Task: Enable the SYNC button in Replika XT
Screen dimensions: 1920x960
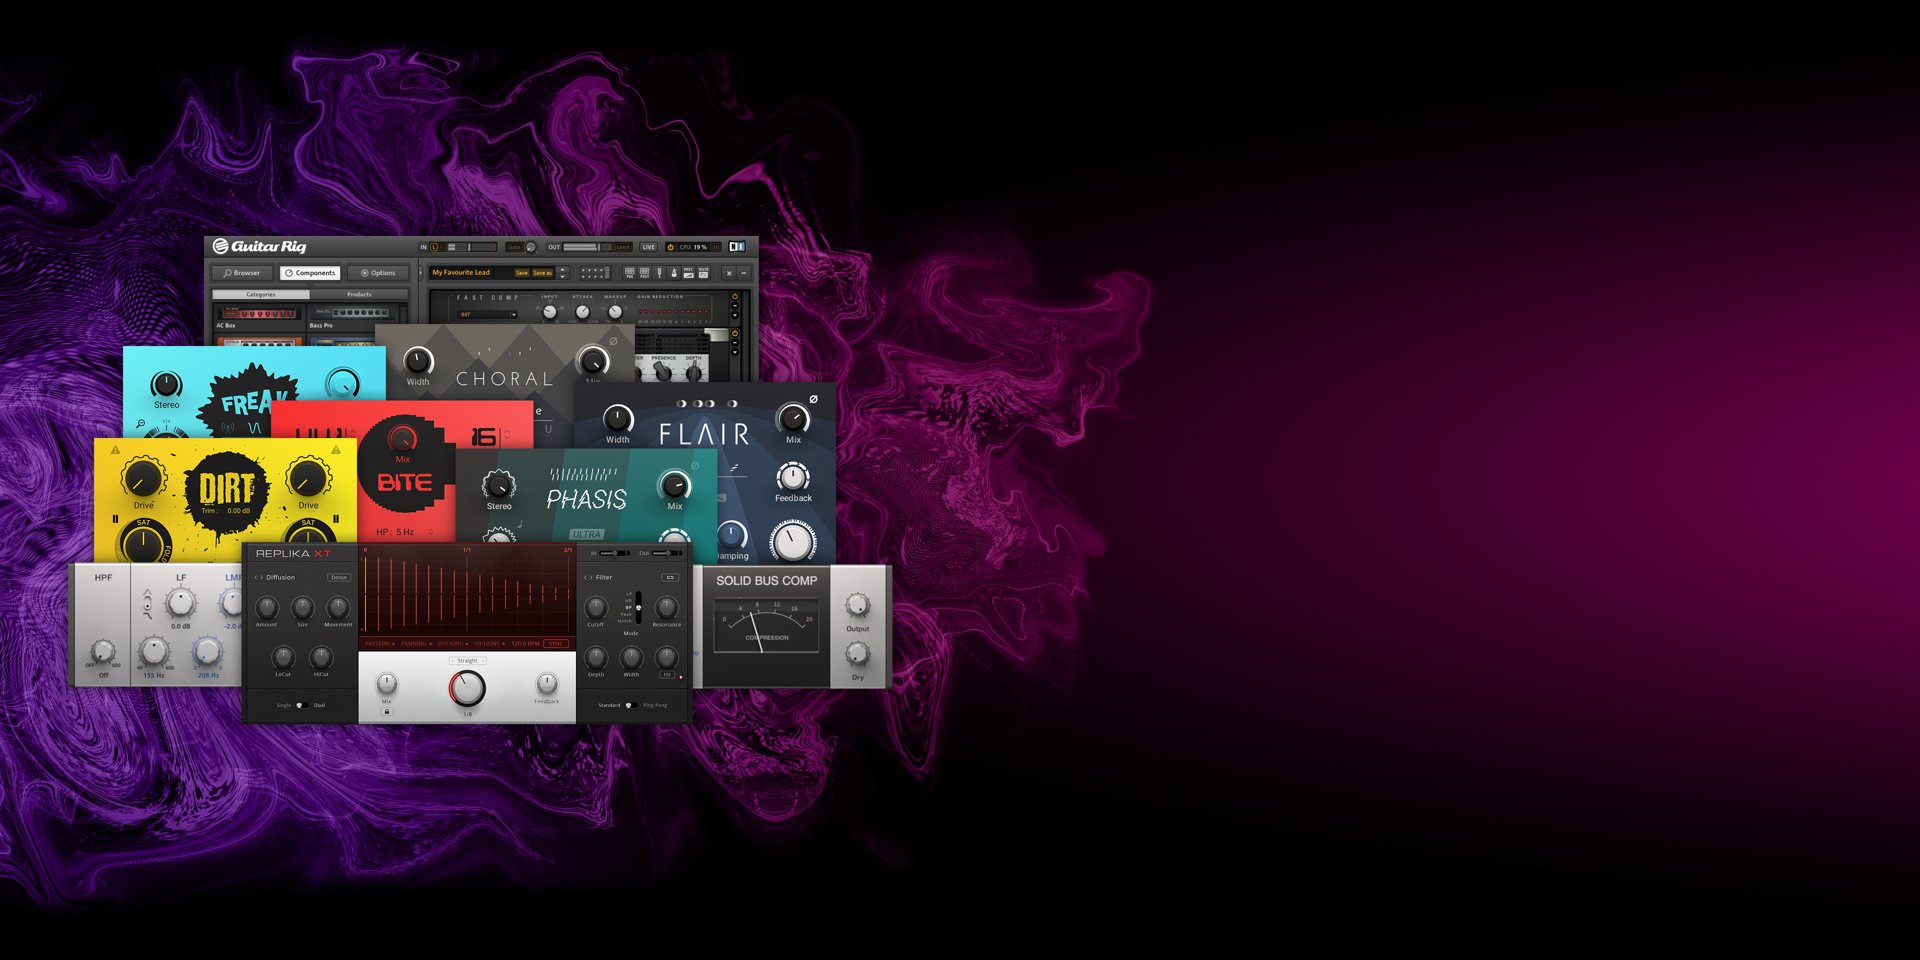Action: [557, 643]
